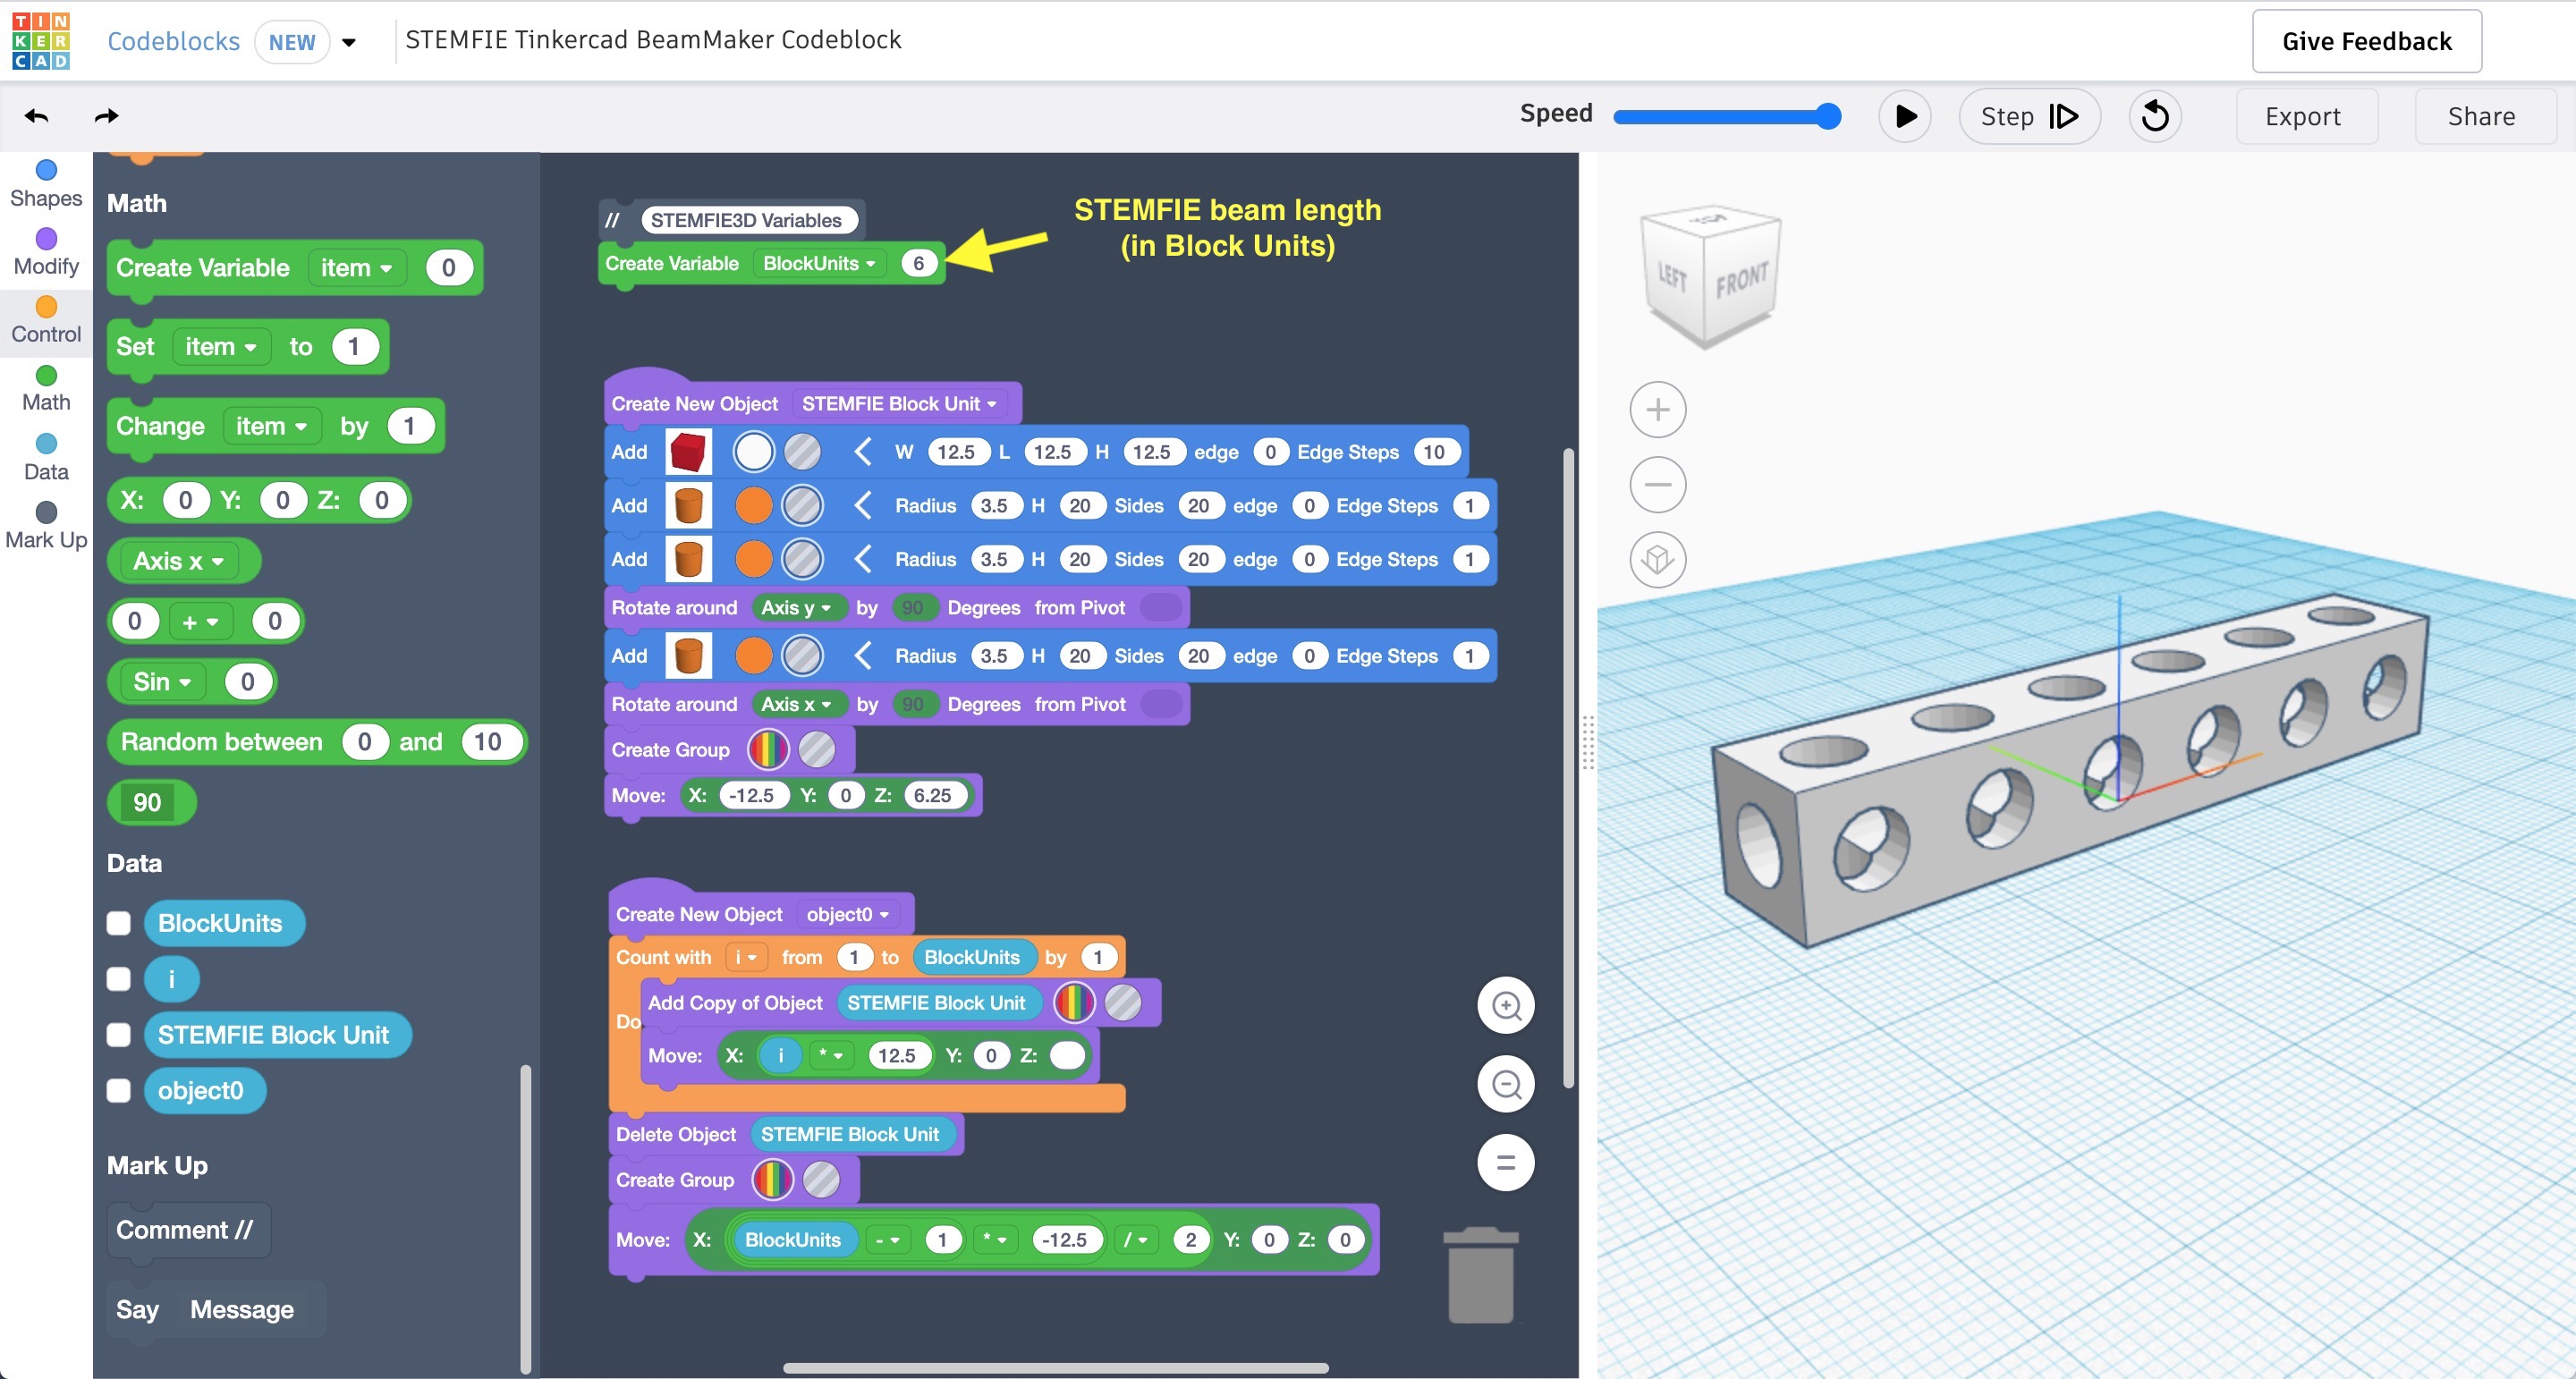Screen dimensions: 2576x1379
Task: Click multicolor swatch on first Create Group
Action: [768, 749]
